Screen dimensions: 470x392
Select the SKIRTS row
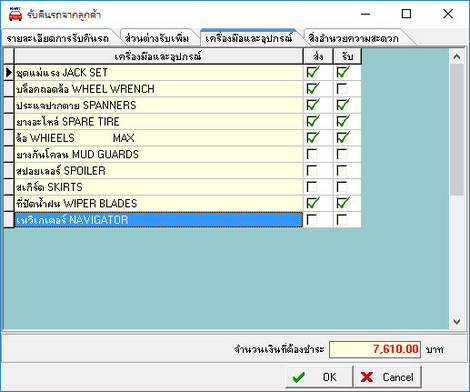point(159,187)
